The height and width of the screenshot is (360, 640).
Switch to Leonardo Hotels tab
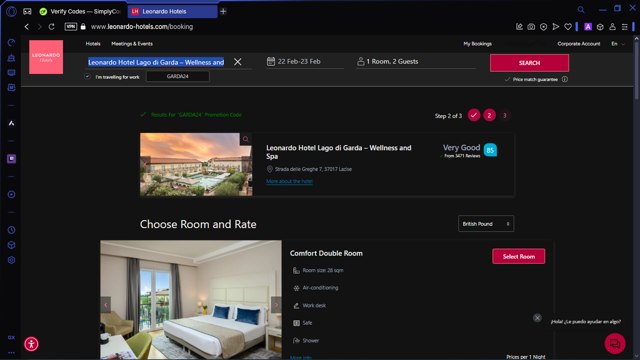point(172,11)
